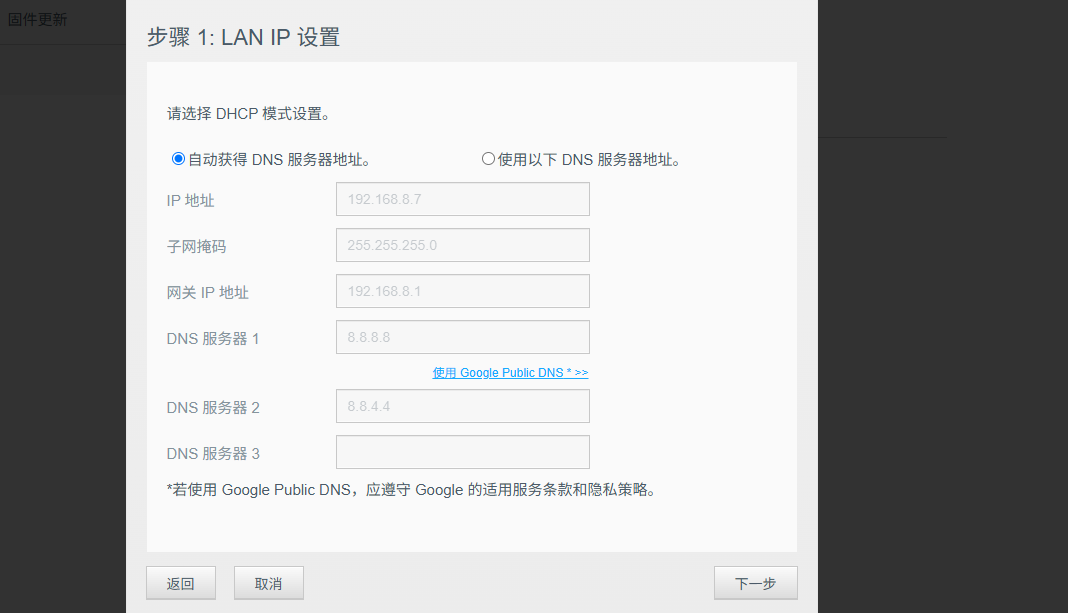Focus the DNS 服务器 2 field showing 8.8.4.4

(462, 406)
